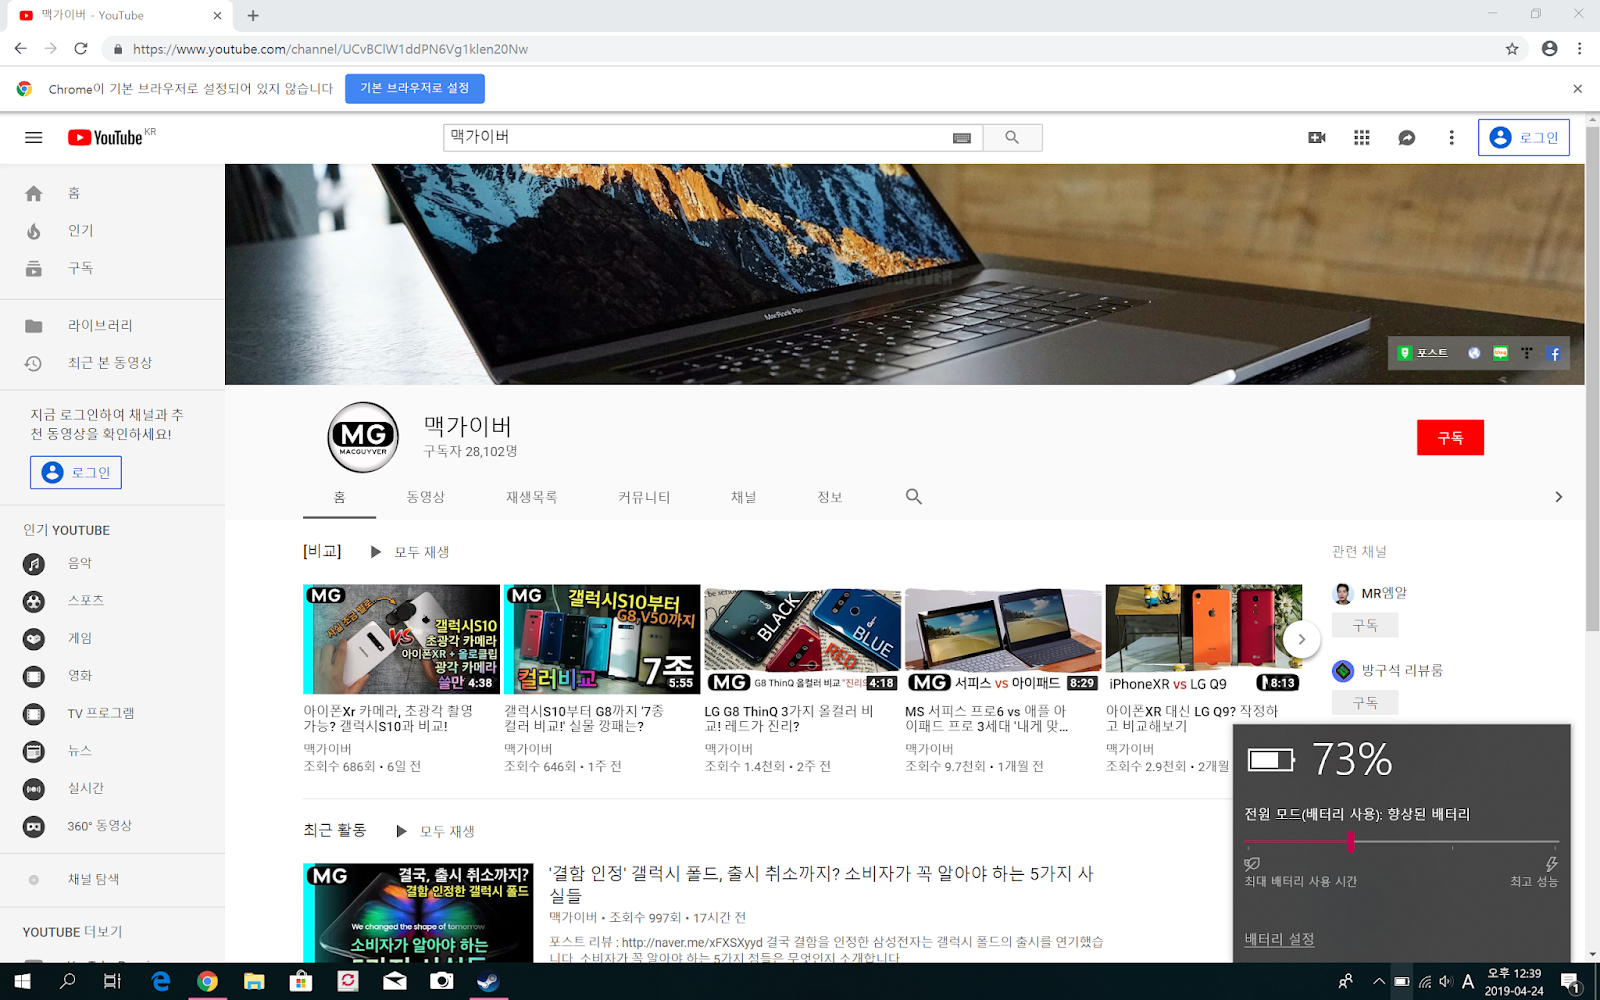Open the on-screen keyboard in search box
The image size is (1600, 1000).
click(962, 138)
